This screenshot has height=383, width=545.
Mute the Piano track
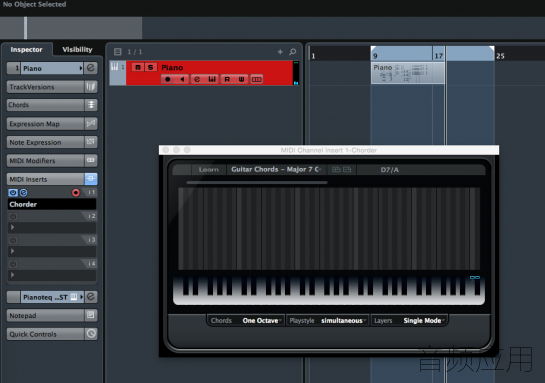pyautogui.click(x=138, y=67)
